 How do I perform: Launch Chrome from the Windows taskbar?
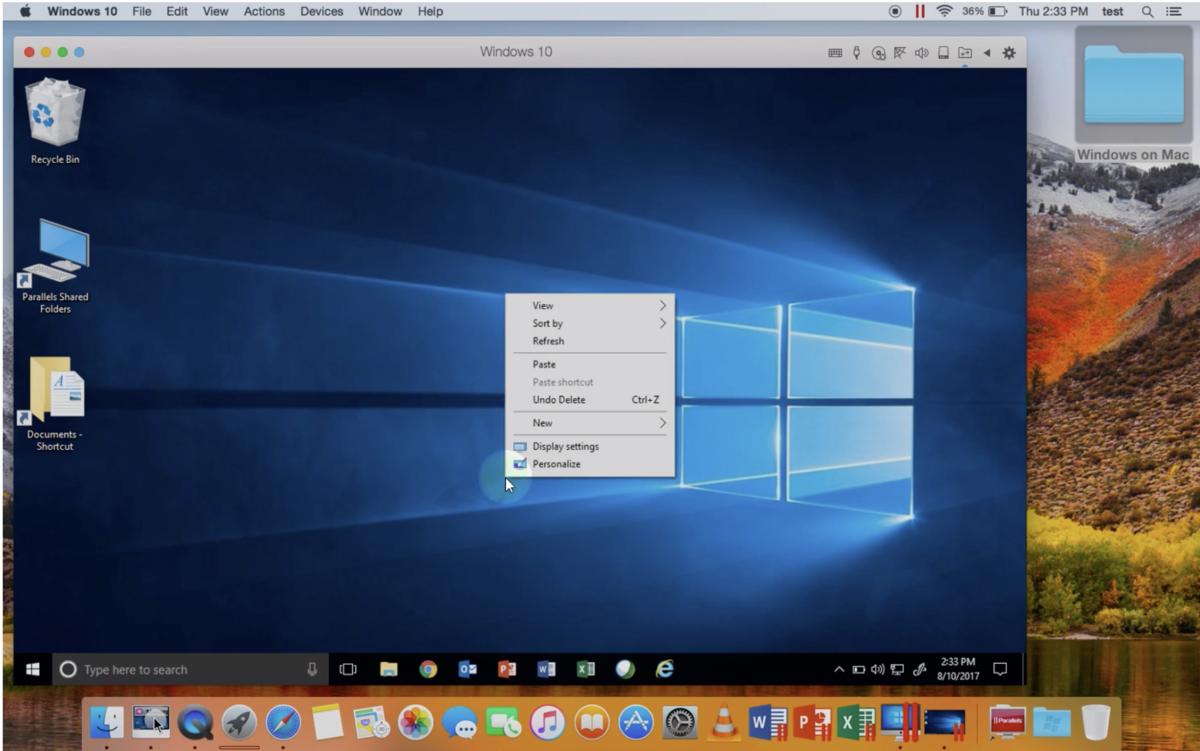point(428,669)
